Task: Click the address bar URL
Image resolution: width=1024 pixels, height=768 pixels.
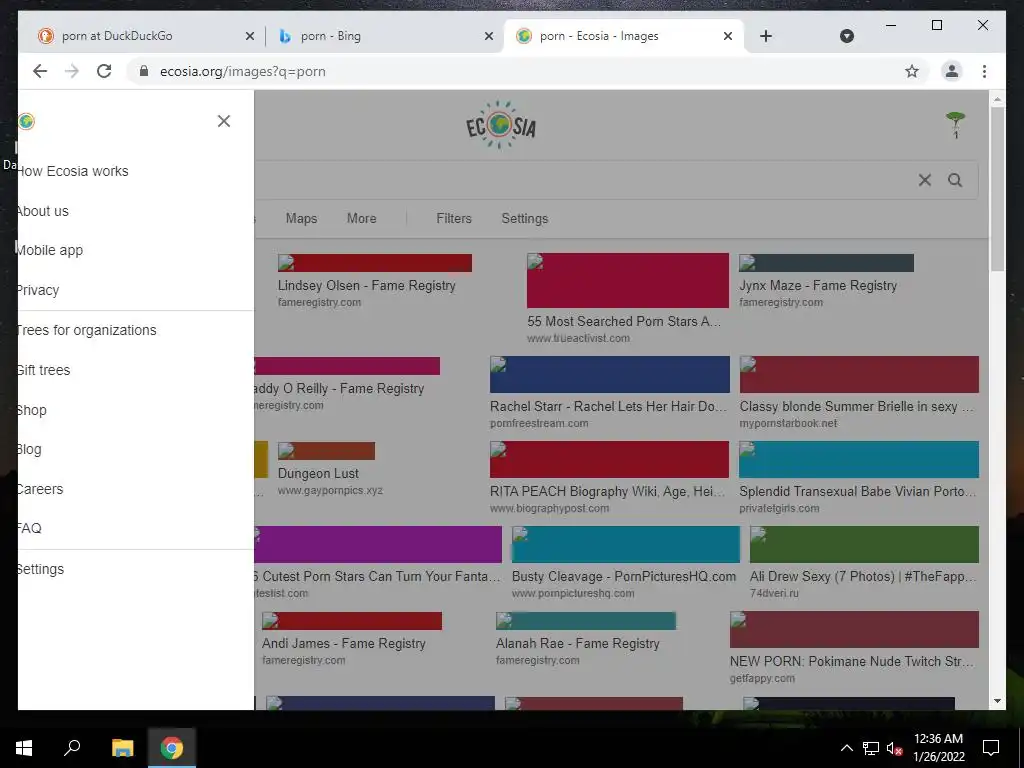Action: click(242, 72)
